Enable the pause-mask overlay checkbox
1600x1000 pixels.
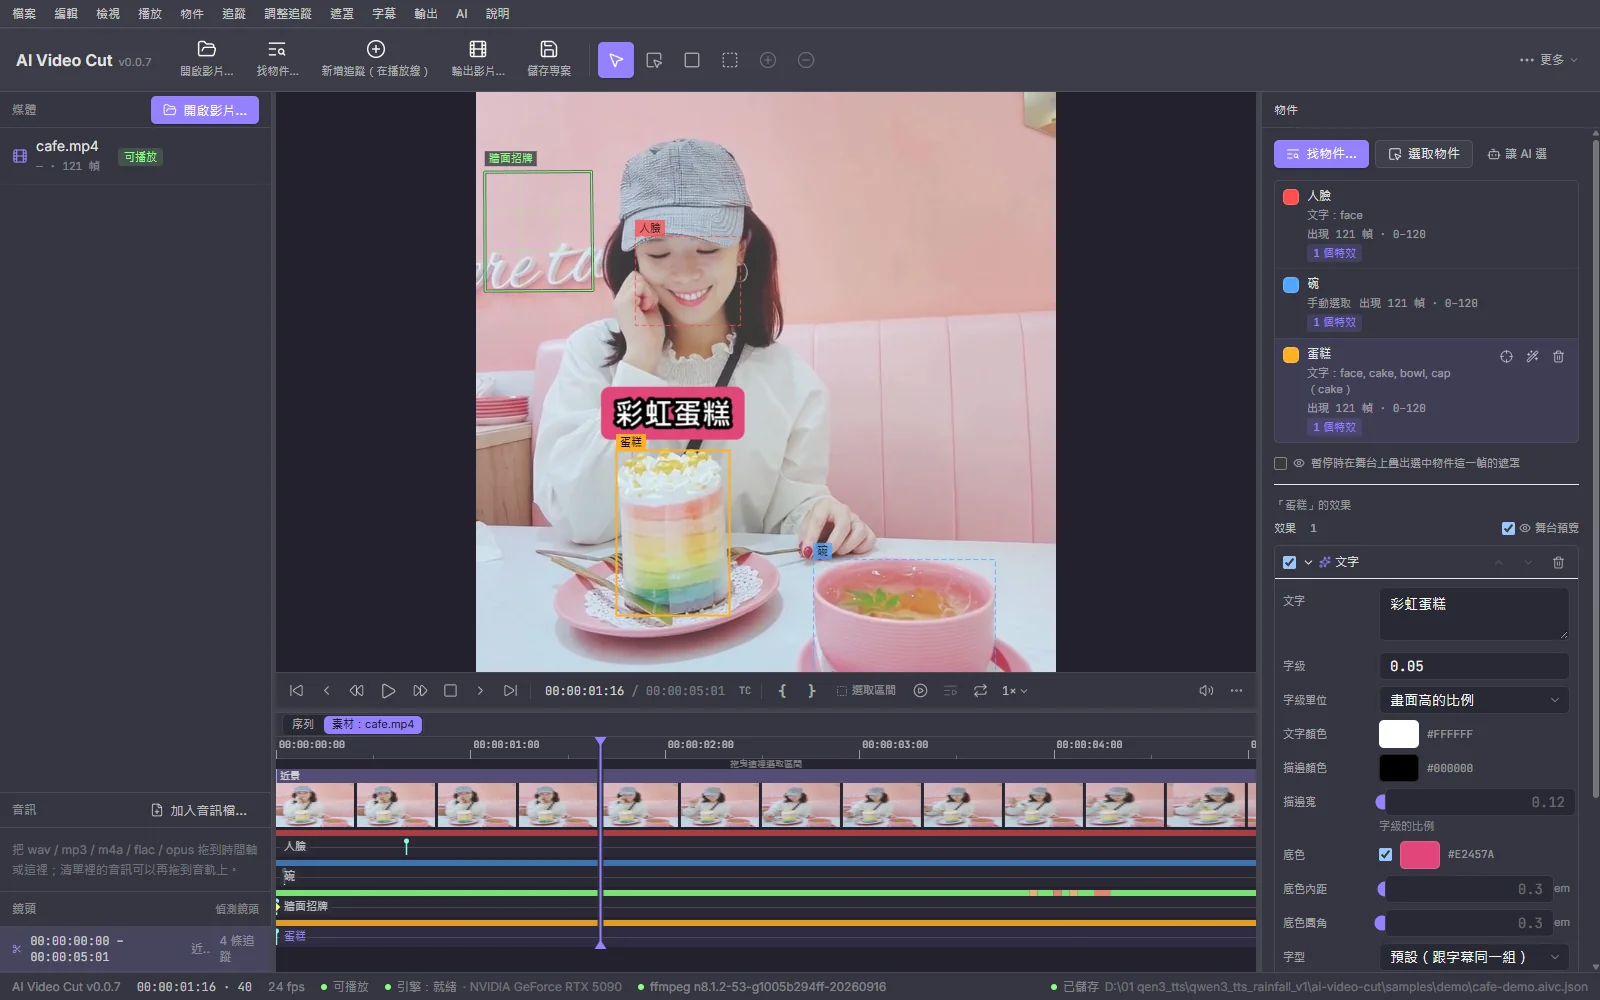[x=1280, y=463]
